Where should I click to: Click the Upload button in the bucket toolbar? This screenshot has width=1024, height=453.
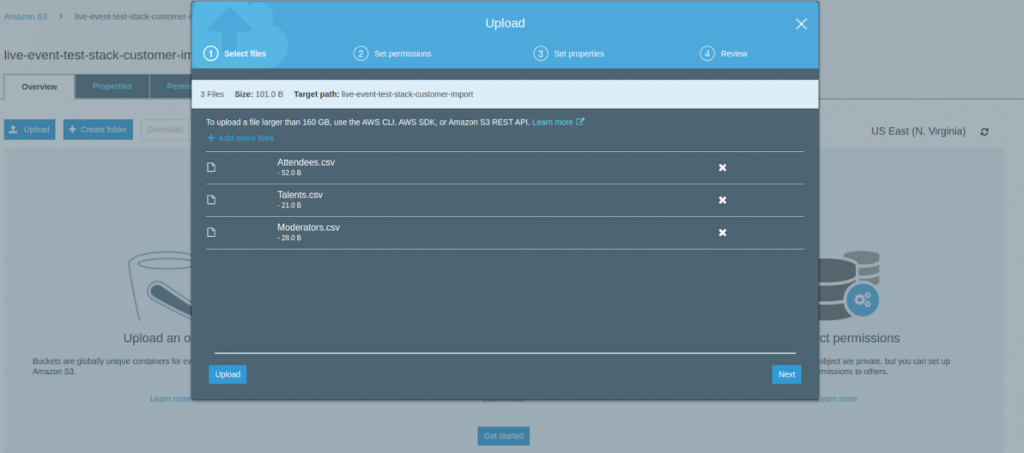coord(29,129)
